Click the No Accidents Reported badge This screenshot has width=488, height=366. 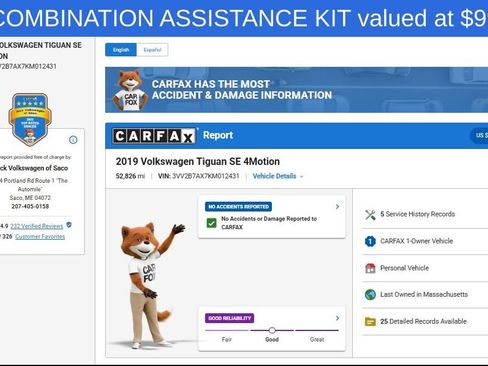(238, 207)
